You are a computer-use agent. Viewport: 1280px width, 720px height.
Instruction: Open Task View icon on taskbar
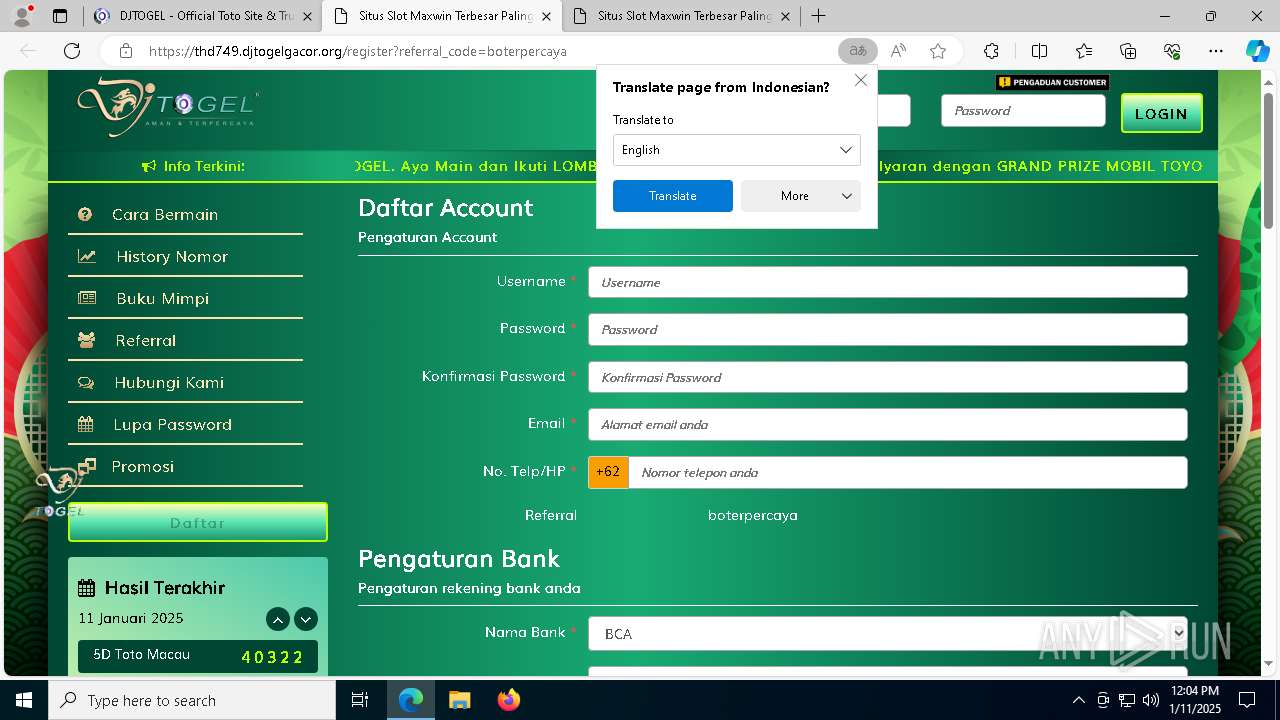coord(360,700)
